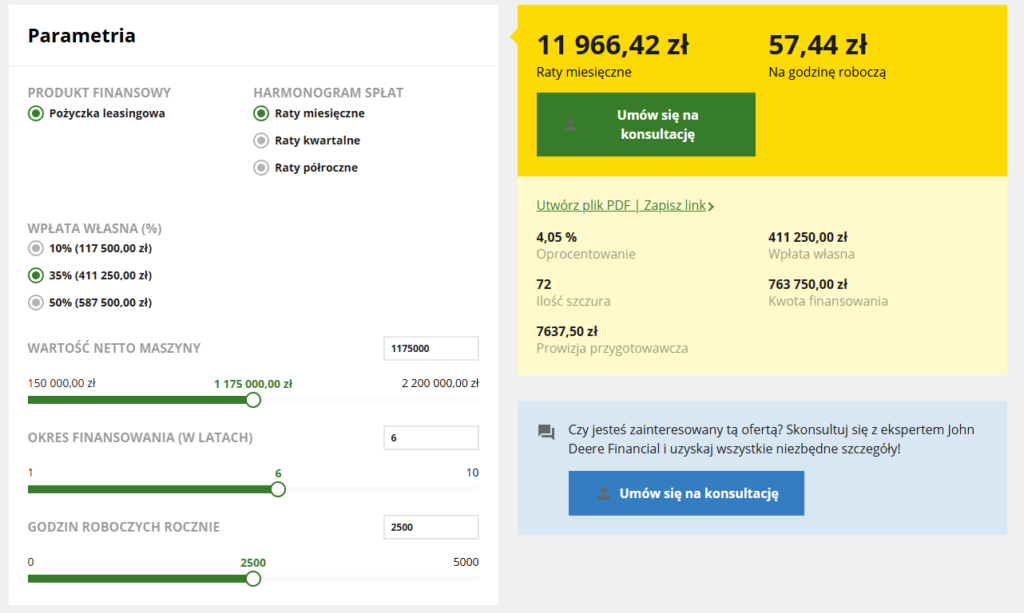The image size is (1024, 613).
Task: Select 35% own contribution option
Action: pos(37,275)
